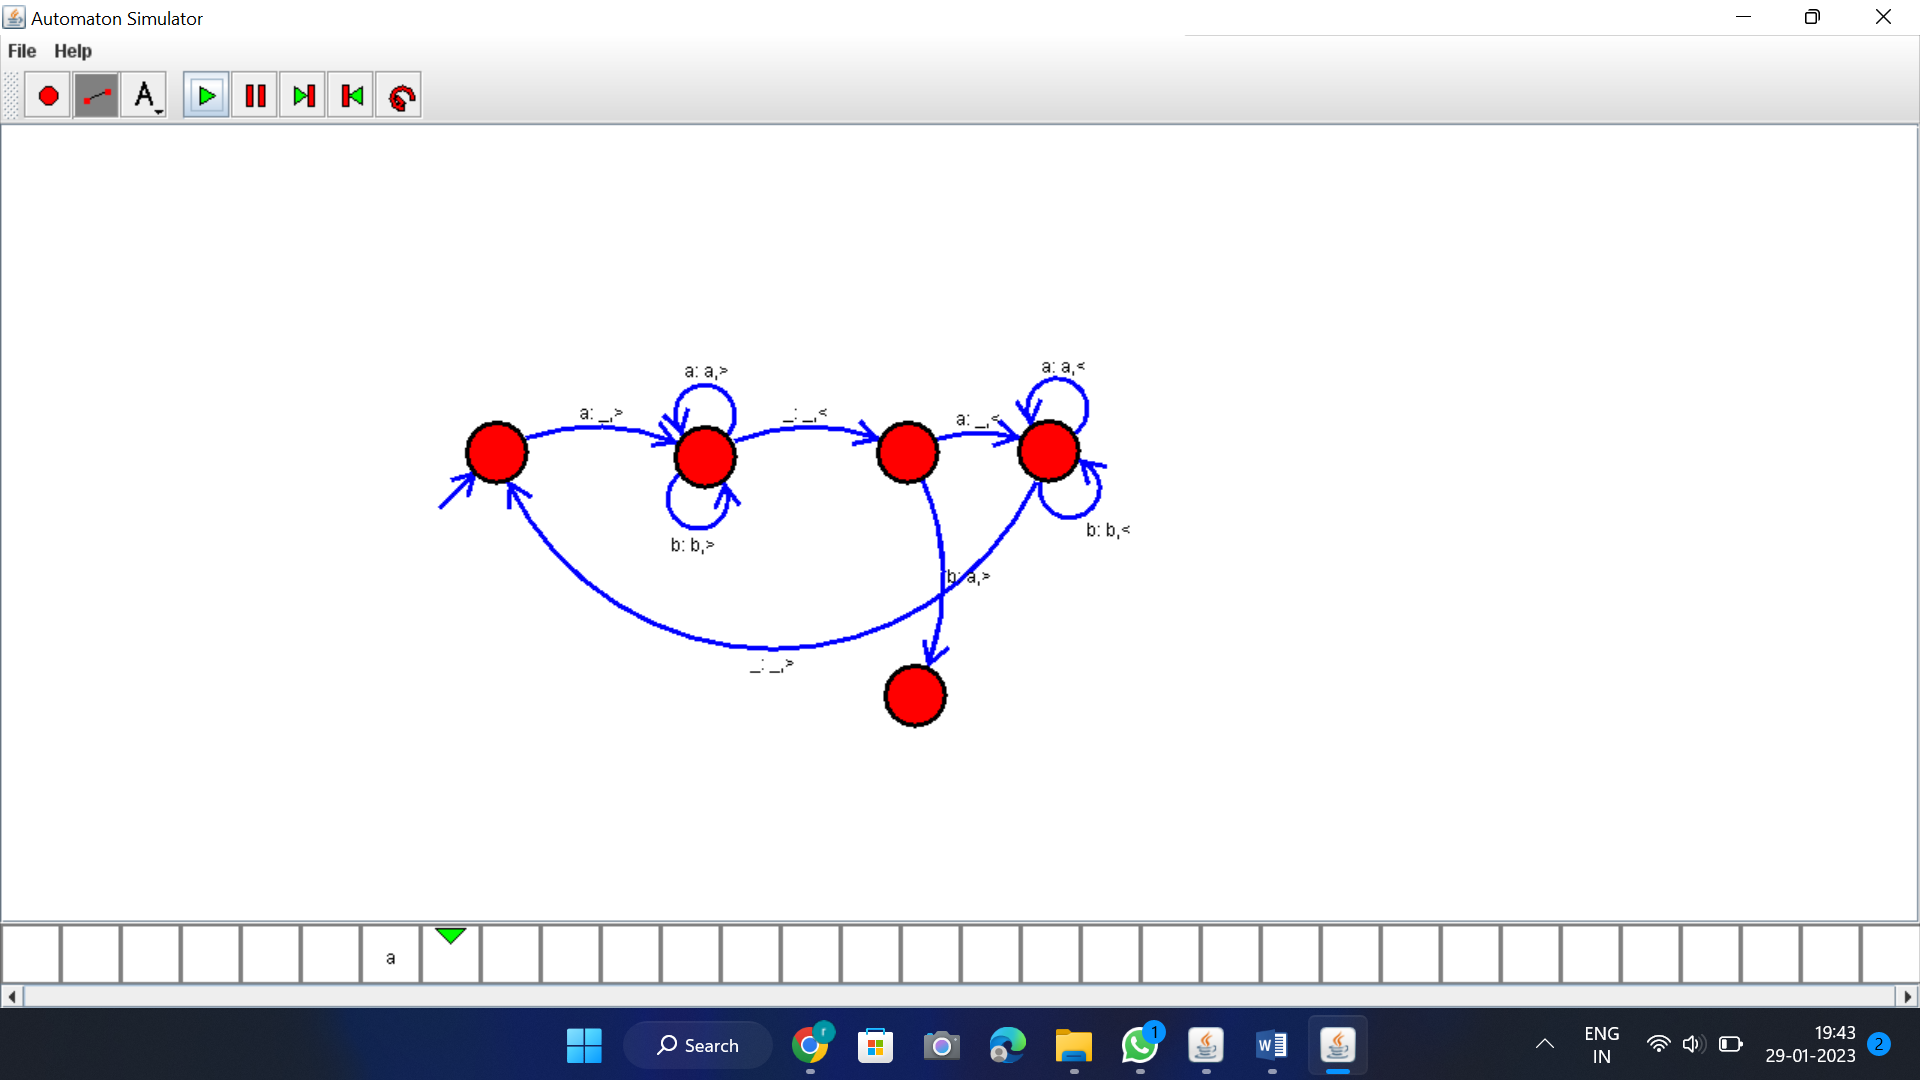Open the File menu
Viewport: 1920px width, 1080px height.
(21, 51)
